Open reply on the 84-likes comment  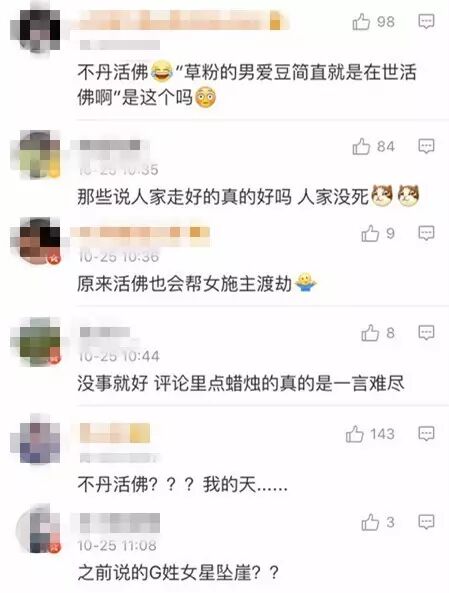pyautogui.click(x=426, y=146)
